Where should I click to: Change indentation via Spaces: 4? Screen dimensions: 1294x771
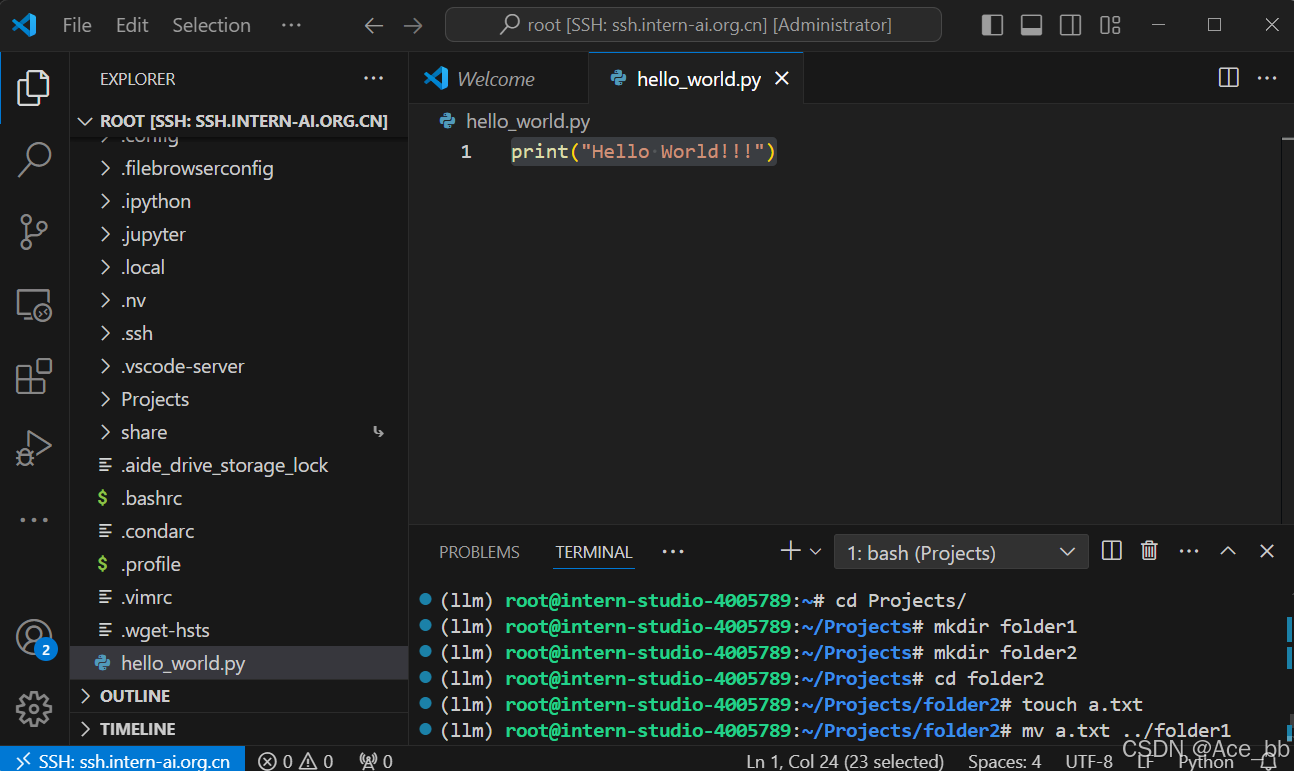pyautogui.click(x=1004, y=761)
